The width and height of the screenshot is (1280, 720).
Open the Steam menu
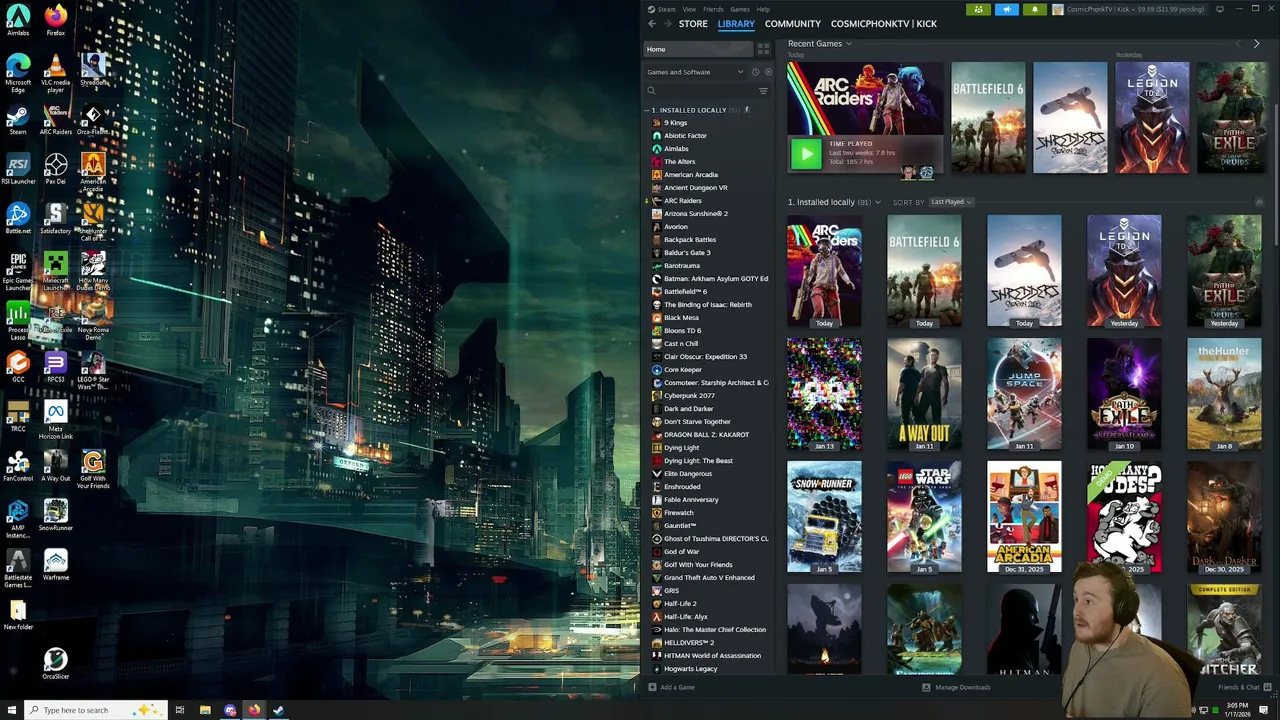666,9
